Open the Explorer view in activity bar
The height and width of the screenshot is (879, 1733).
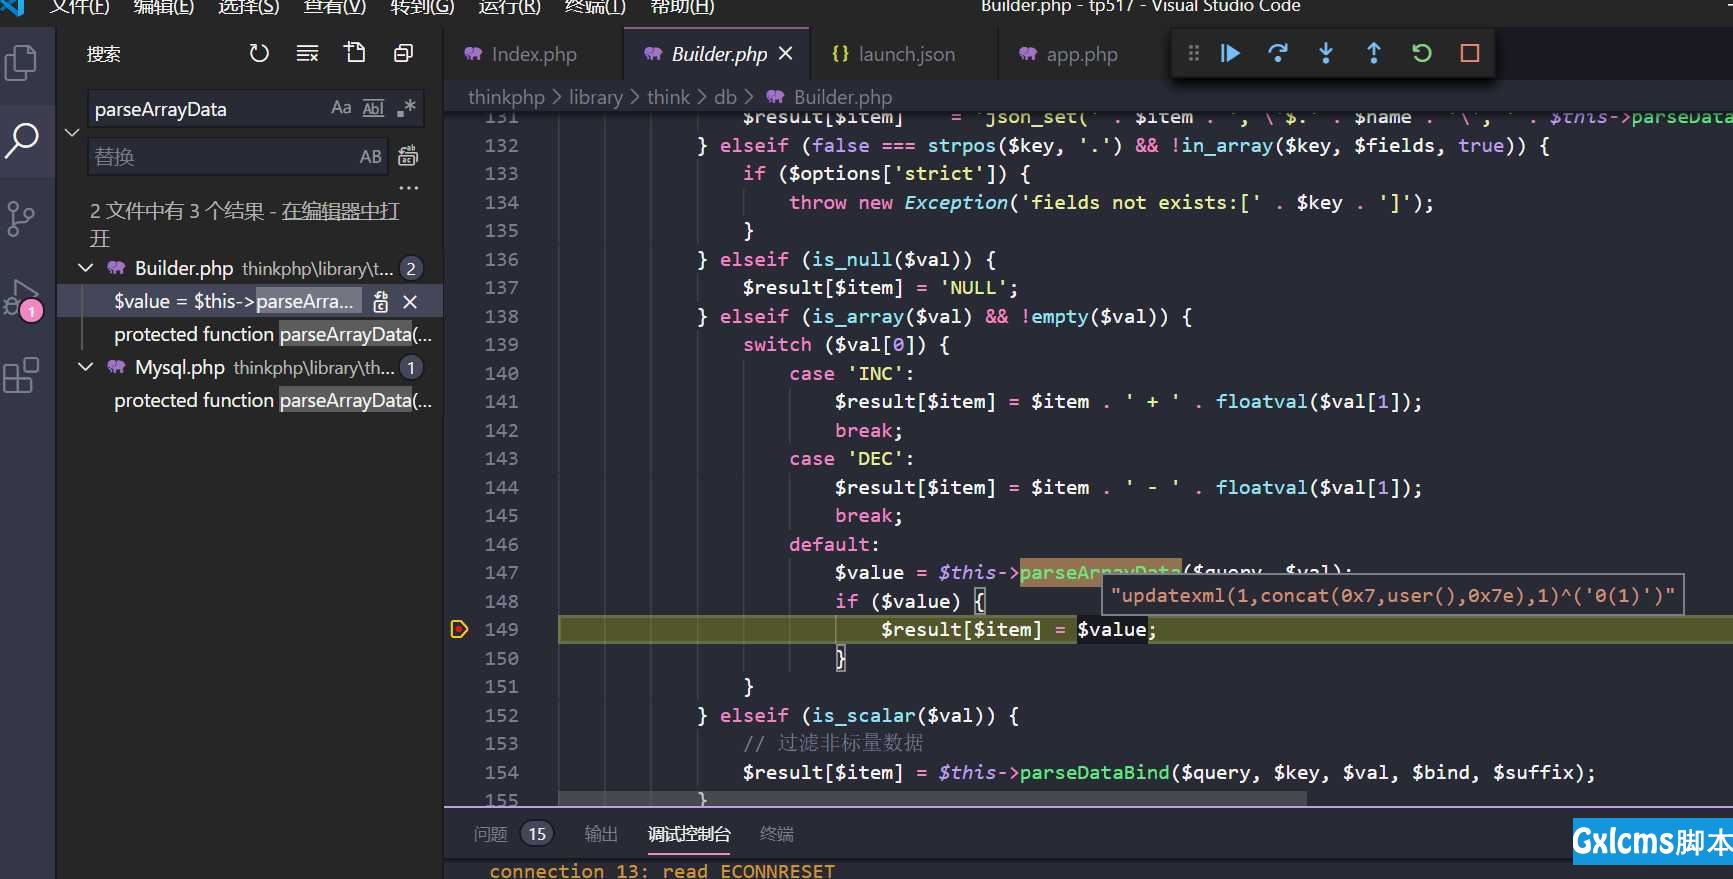(x=22, y=62)
